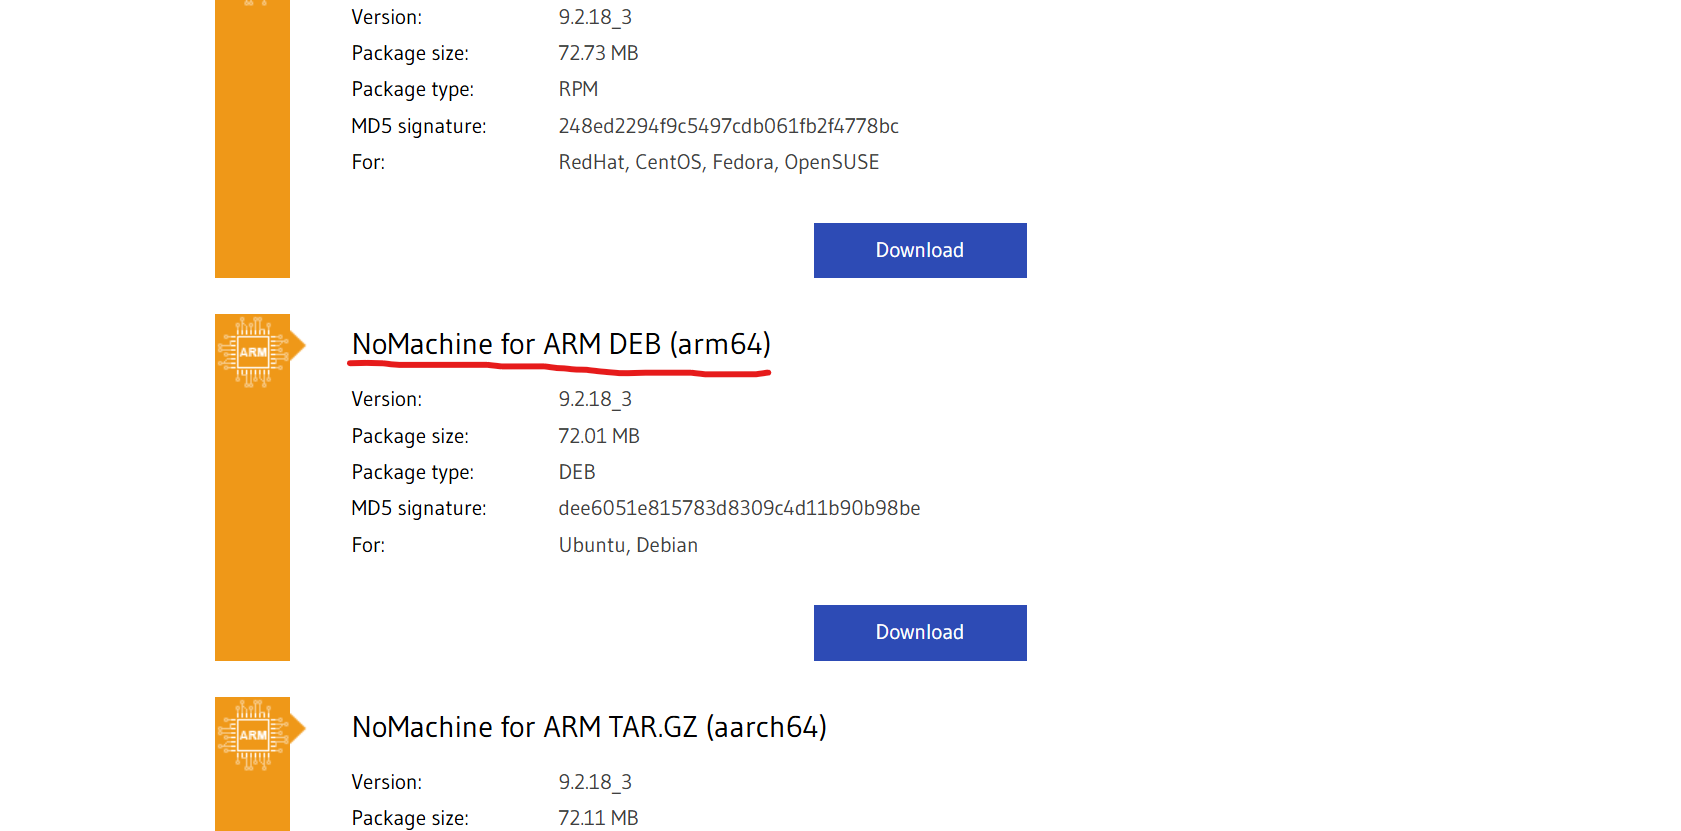Click ARM chip icon beside DEB arm64 package
This screenshot has height=831, width=1681.
[x=253, y=351]
